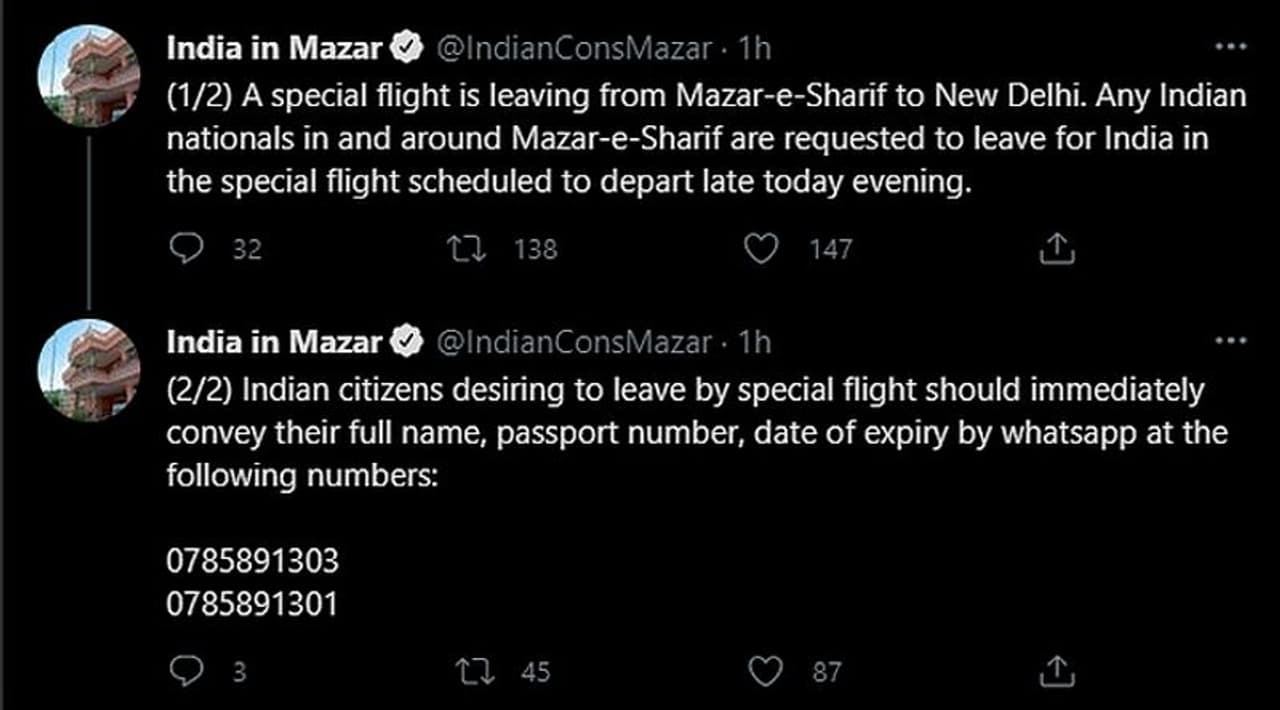Open more options menu on second tweet
This screenshot has height=710, width=1280.
point(1229,342)
